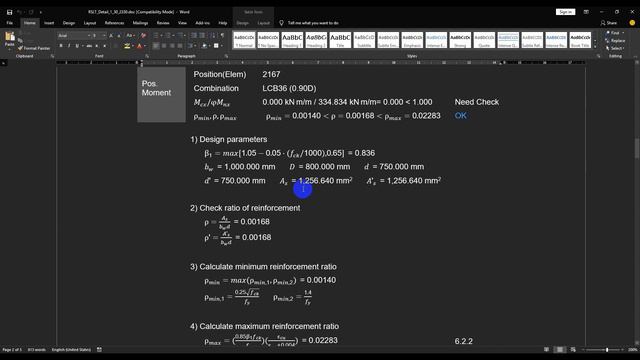This screenshot has width=640, height=360.
Task: Align text left
Action: coord(156,46)
